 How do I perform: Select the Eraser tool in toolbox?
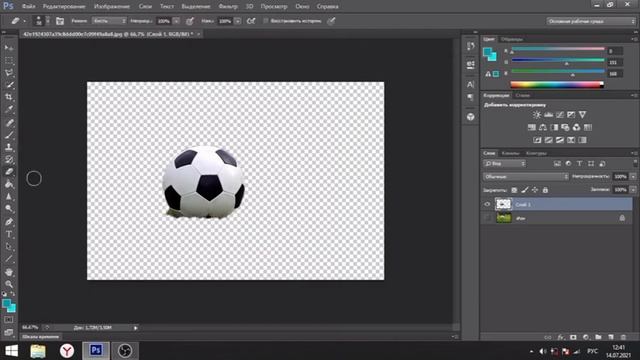9,172
